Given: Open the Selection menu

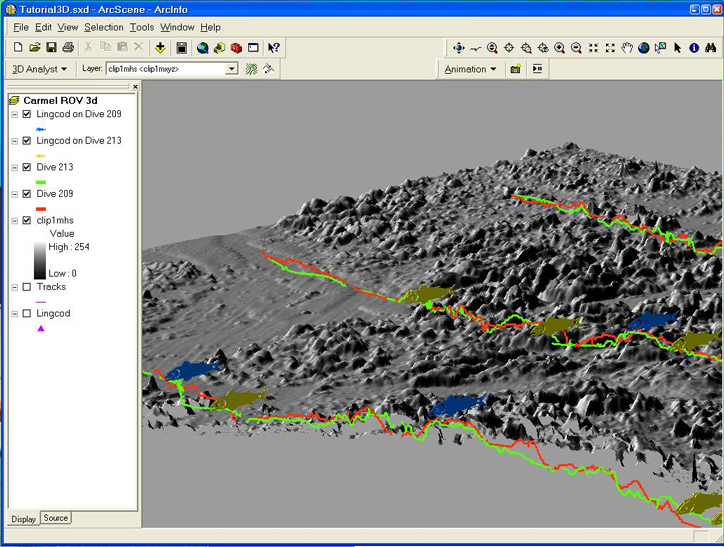Looking at the screenshot, I should point(103,27).
